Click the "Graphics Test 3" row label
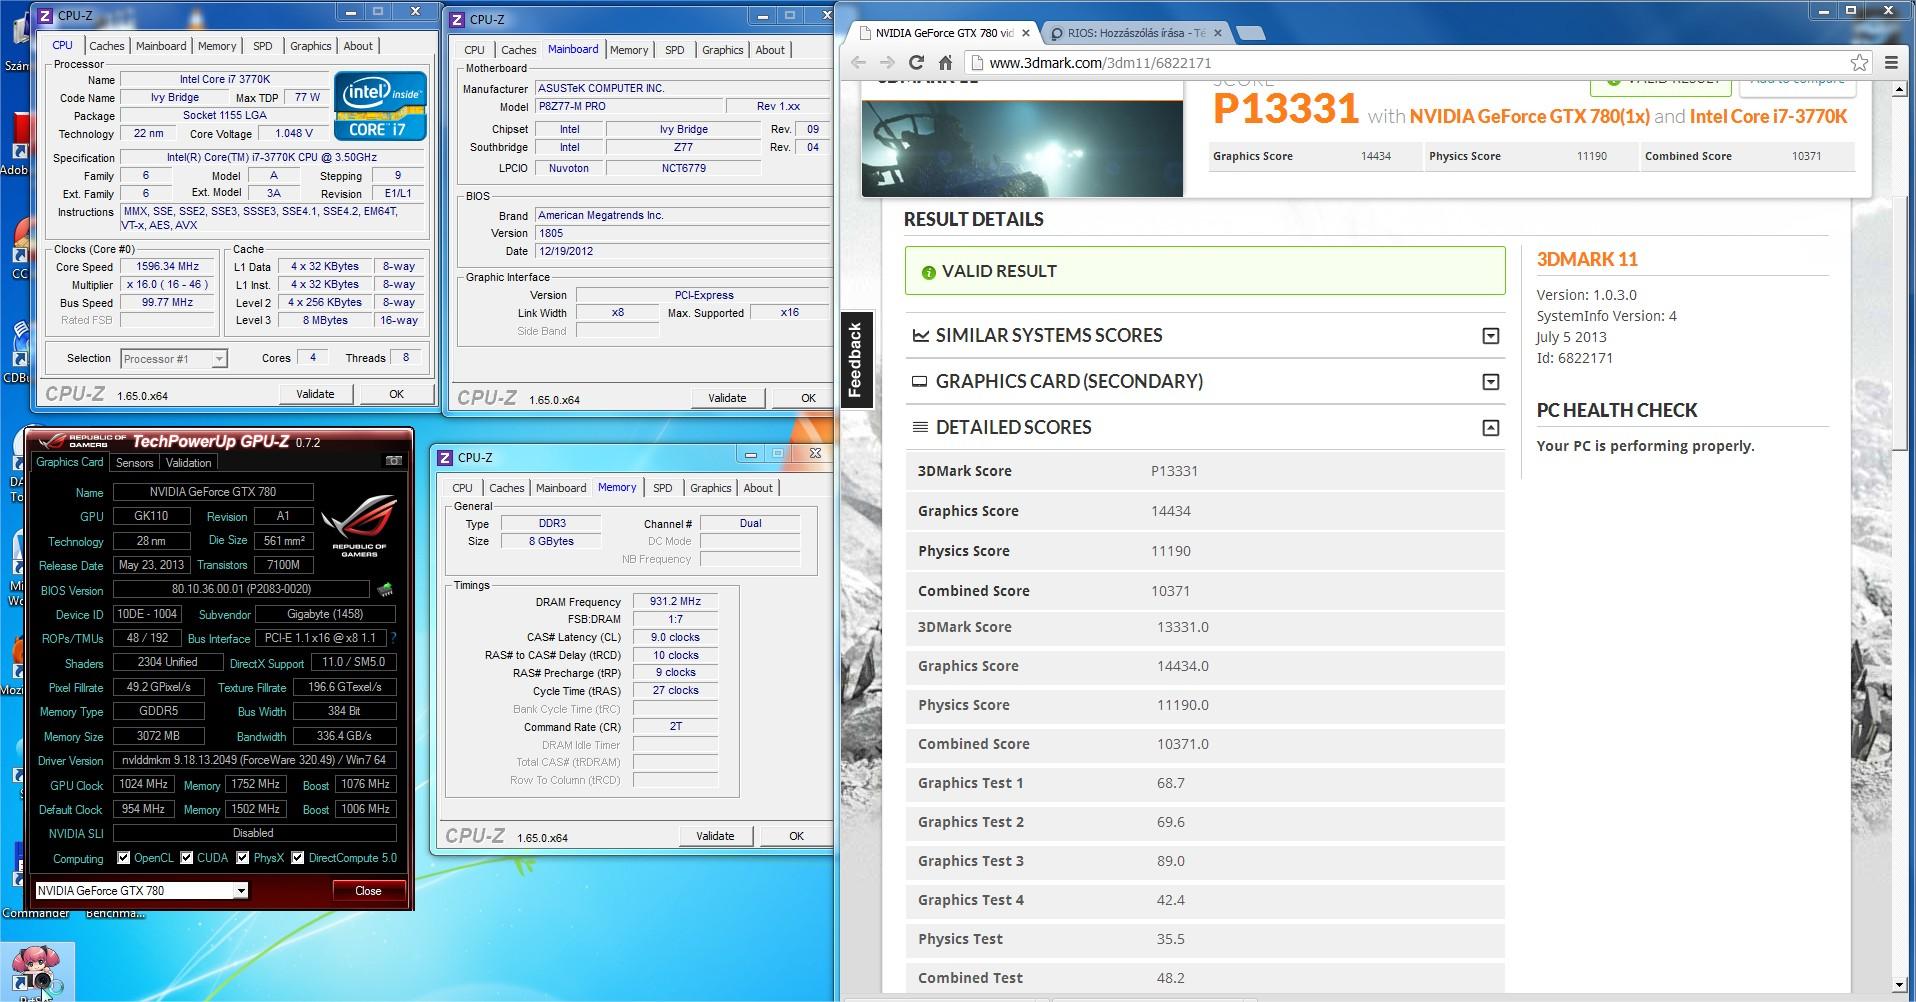The width and height of the screenshot is (1916, 1002). click(x=971, y=861)
